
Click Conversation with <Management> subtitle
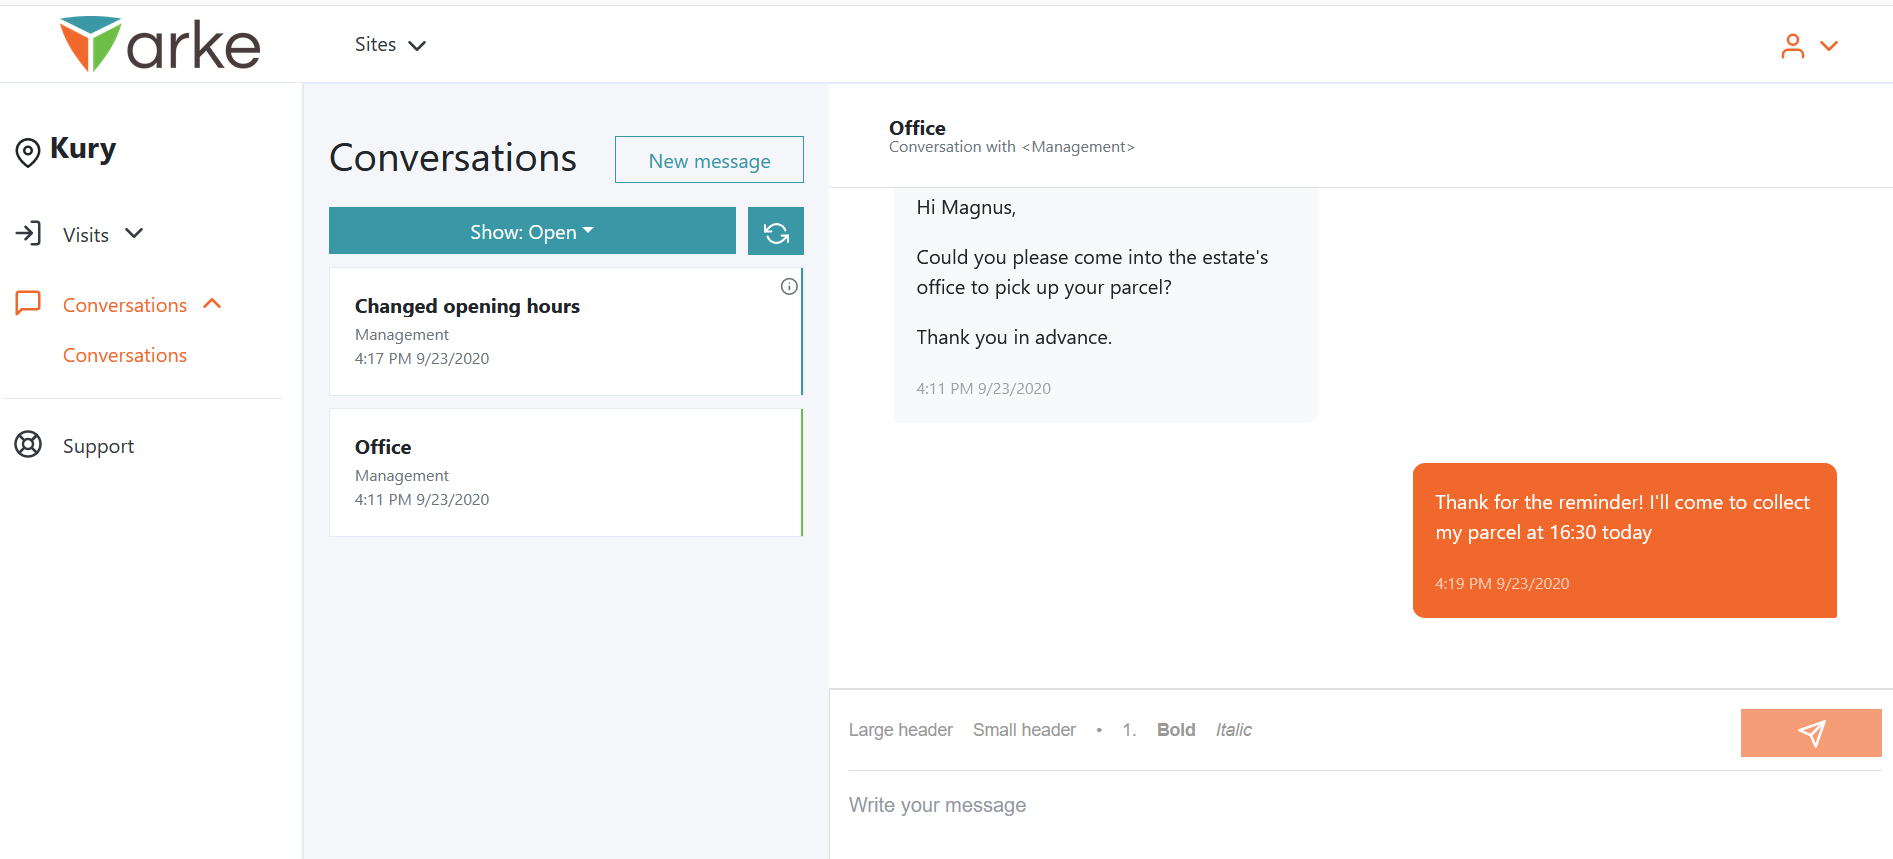1011,147
